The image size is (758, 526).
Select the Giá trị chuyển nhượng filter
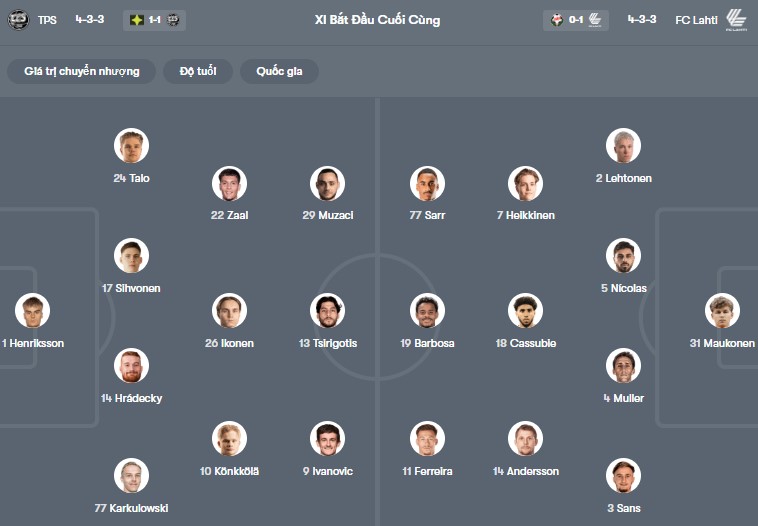[x=82, y=72]
